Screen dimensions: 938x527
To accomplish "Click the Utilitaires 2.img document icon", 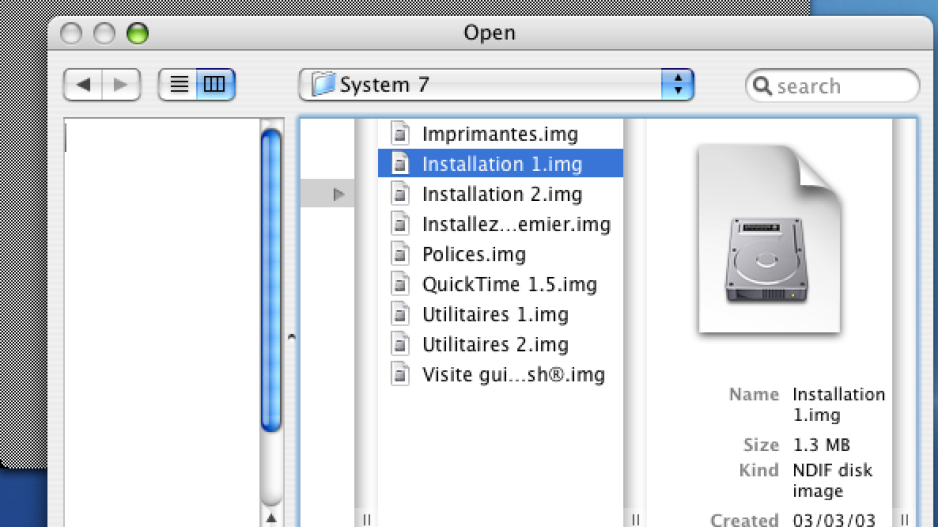I will 400,344.
